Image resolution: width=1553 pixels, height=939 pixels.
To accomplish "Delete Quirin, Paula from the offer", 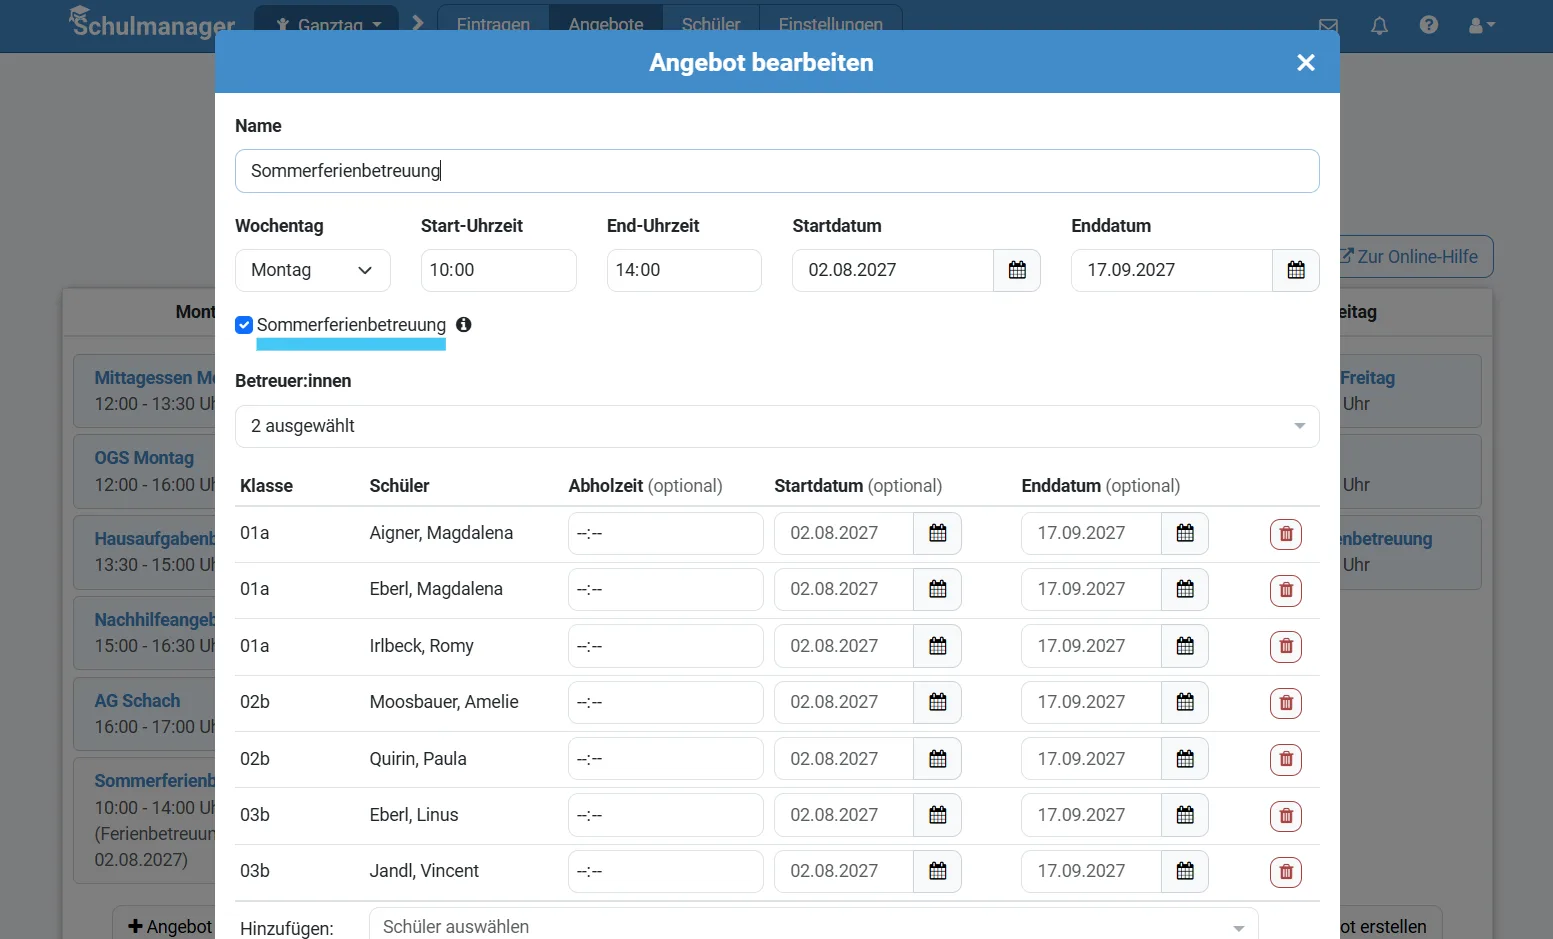I will click(1286, 760).
